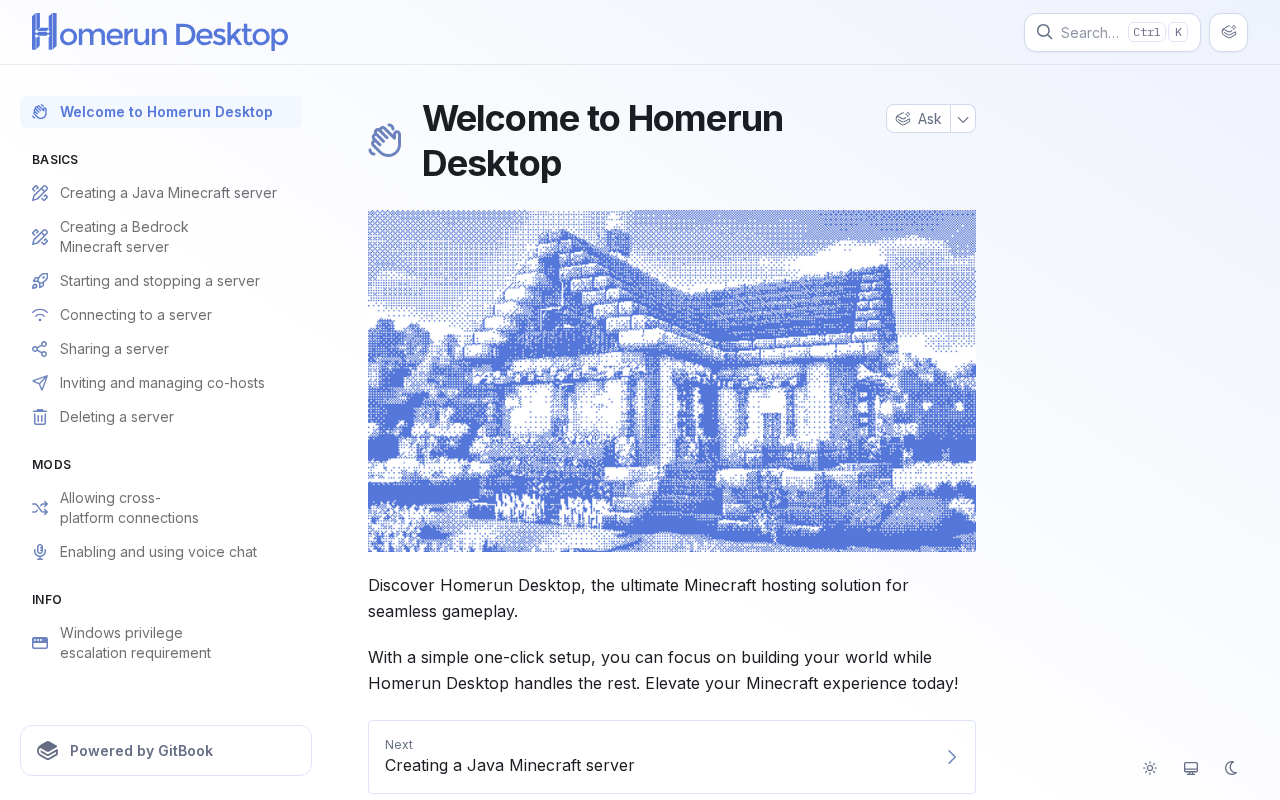Expand the Ask button dropdown arrow

963,119
